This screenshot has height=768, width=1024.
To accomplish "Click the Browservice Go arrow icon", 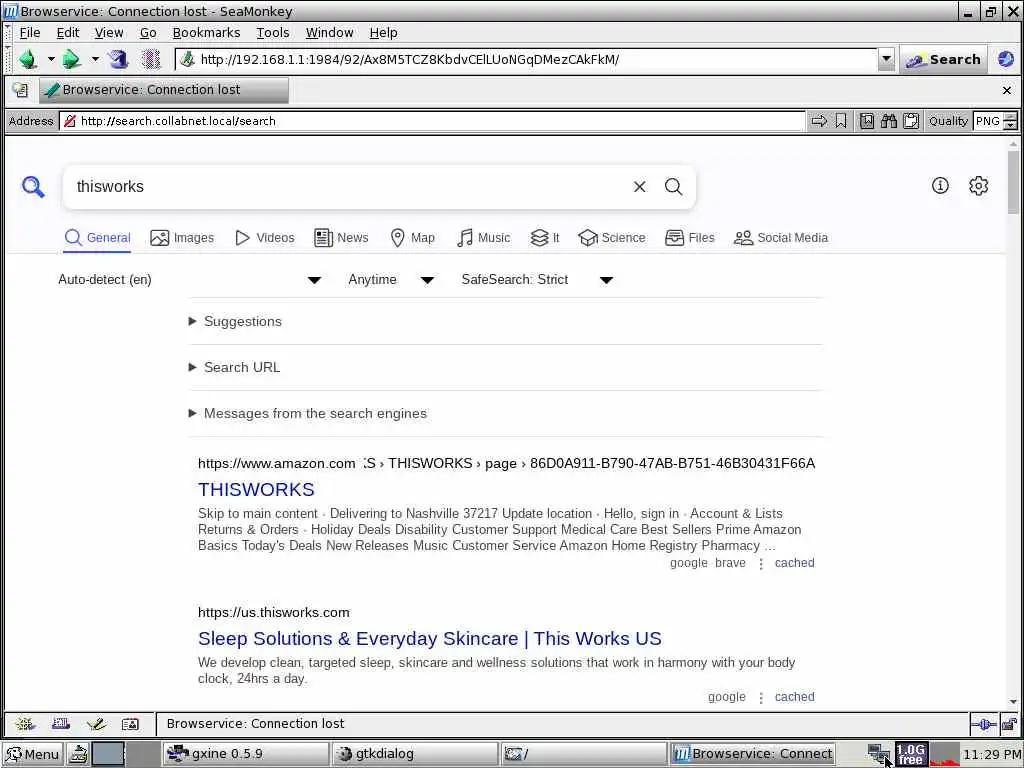I will pos(819,121).
